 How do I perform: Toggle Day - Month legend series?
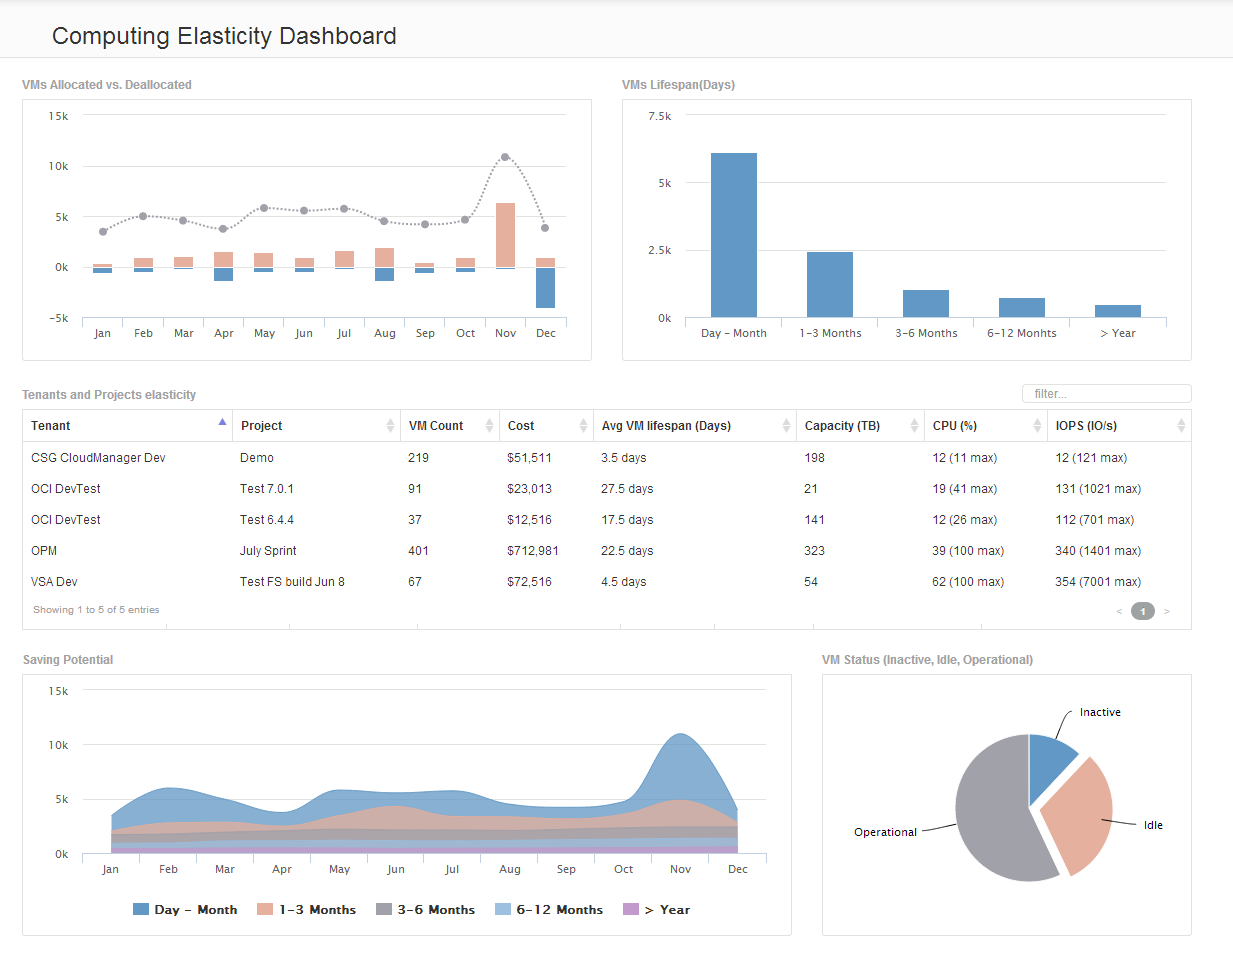pyautogui.click(x=185, y=910)
